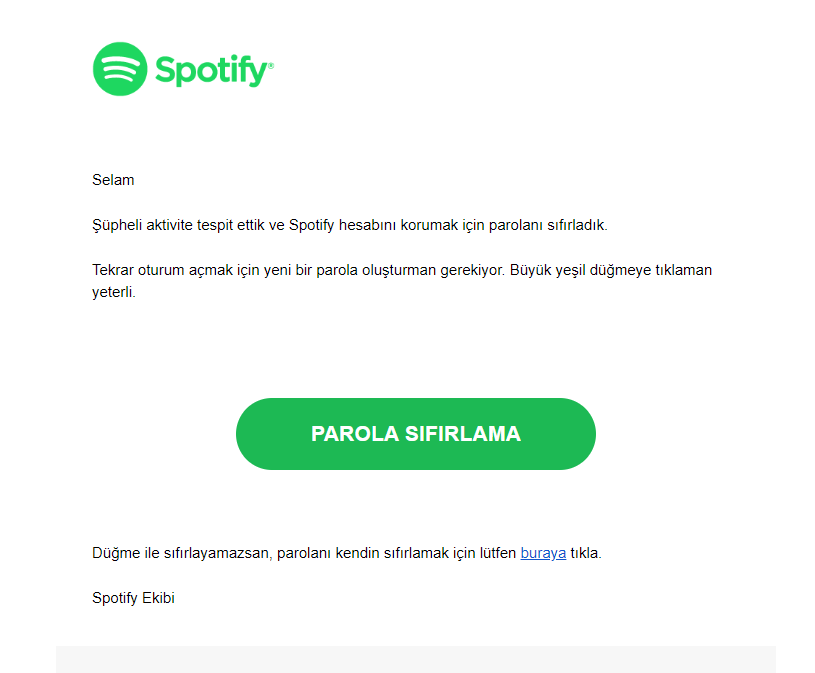Click the word 'yeterli.' in the message
This screenshot has width=815, height=673.
tap(113, 293)
